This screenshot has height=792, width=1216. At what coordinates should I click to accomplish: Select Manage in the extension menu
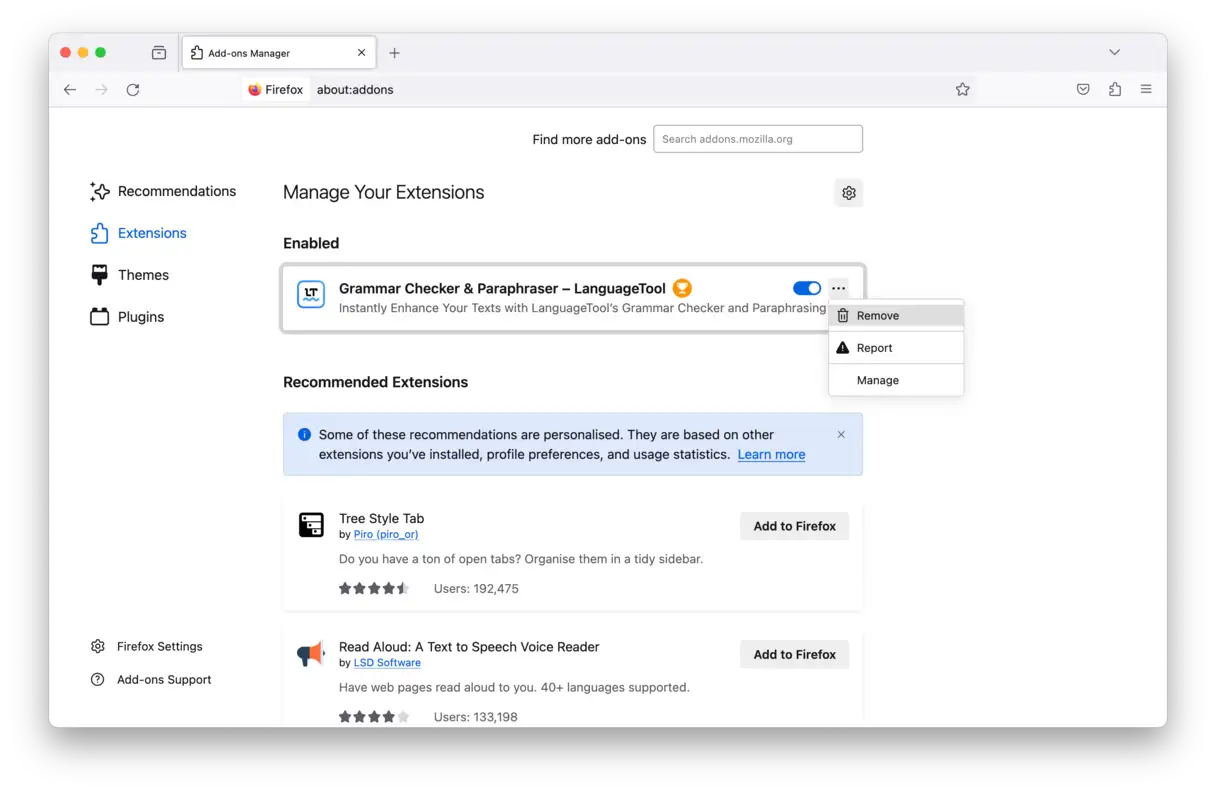coord(877,380)
